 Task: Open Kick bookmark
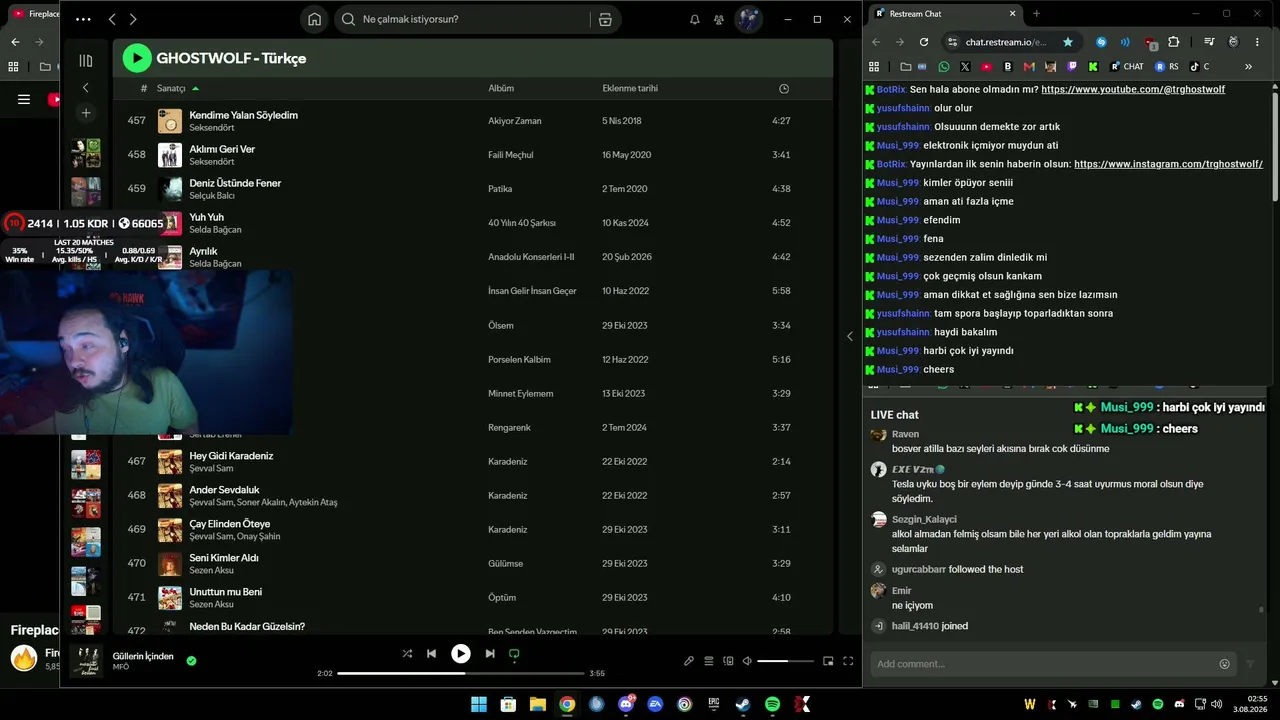click(1093, 67)
